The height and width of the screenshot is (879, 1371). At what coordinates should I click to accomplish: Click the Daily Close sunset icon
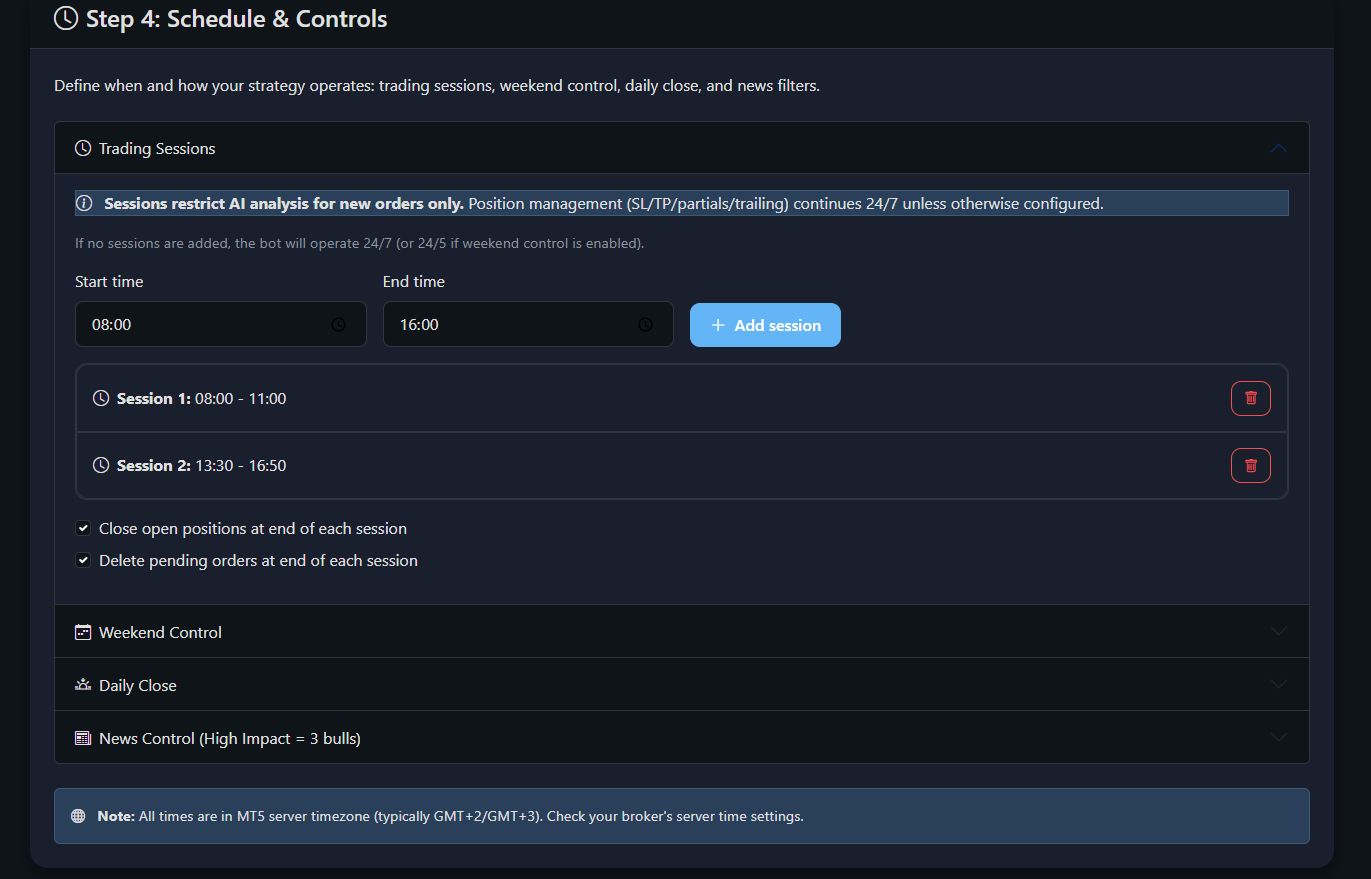click(x=83, y=685)
